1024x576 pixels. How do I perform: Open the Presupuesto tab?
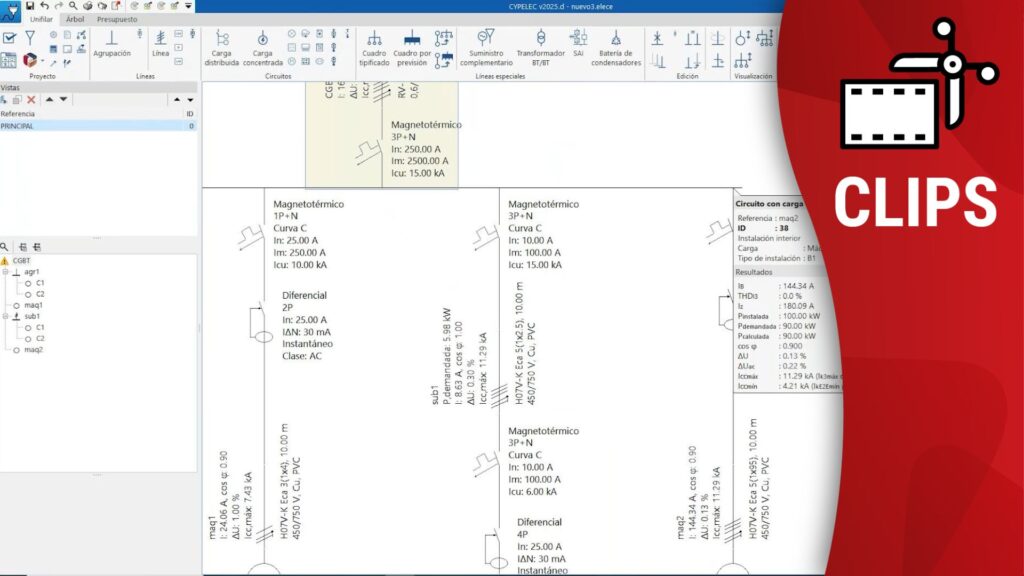tap(117, 19)
